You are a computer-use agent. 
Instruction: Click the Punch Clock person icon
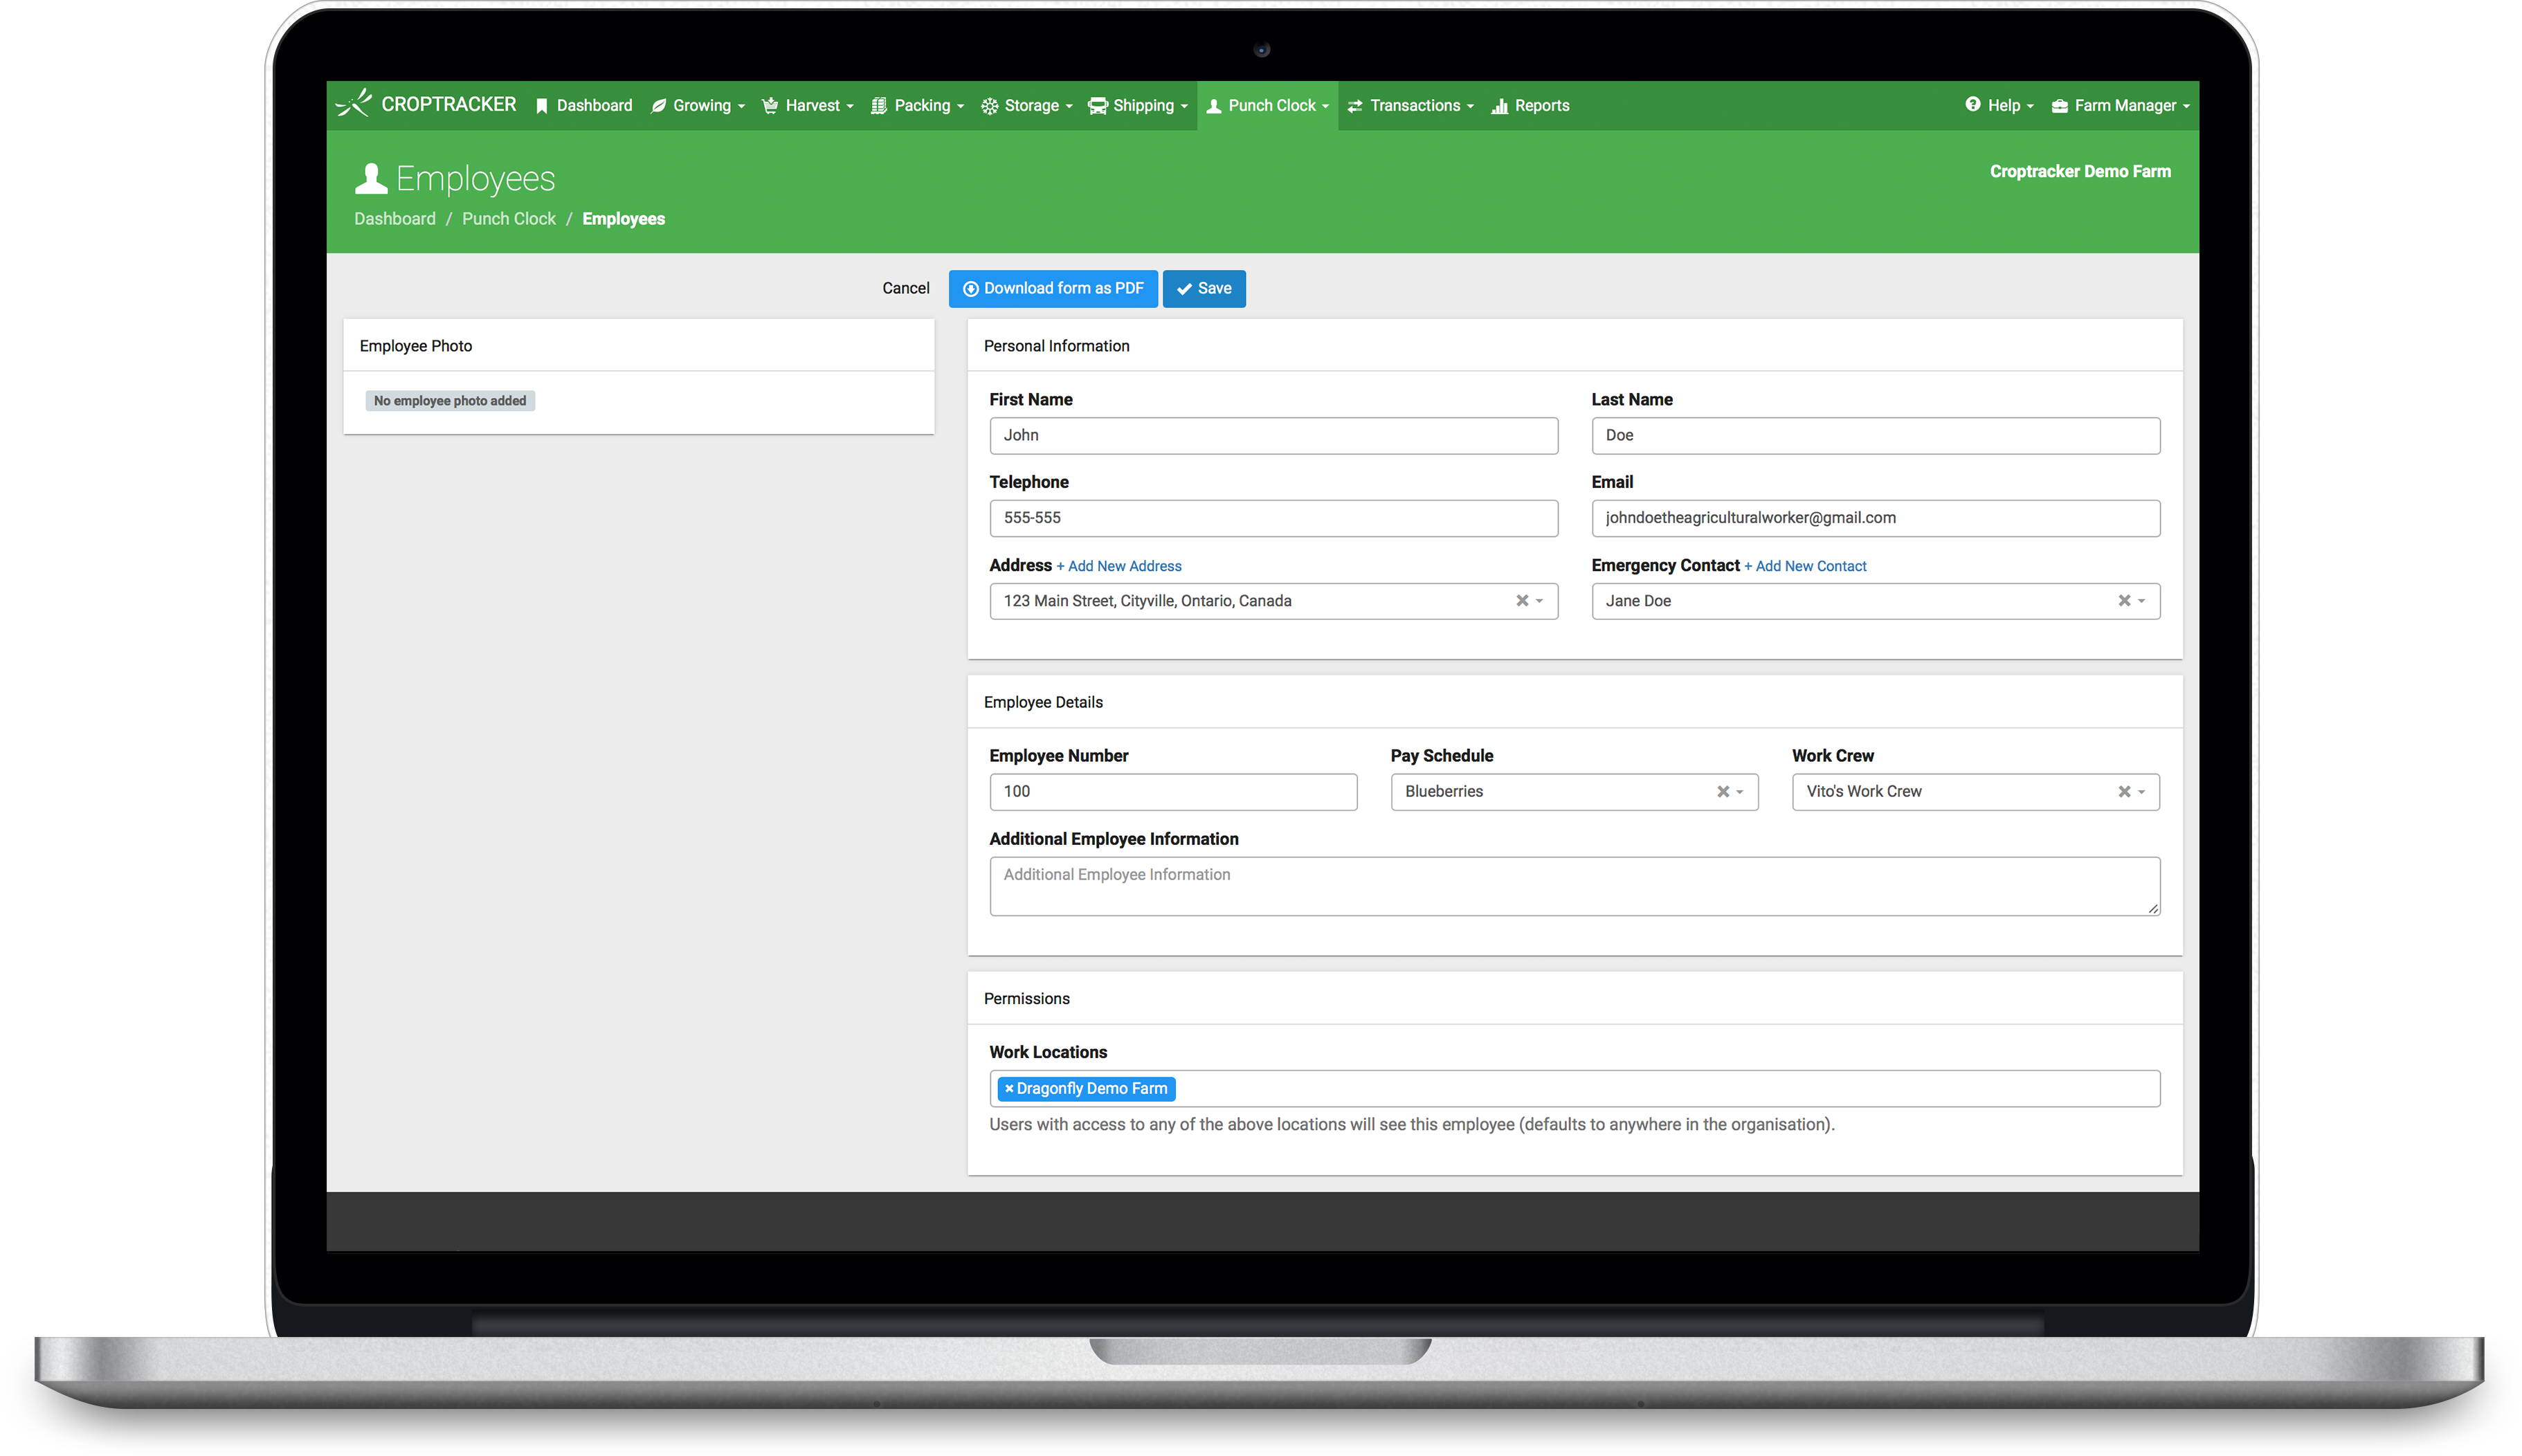[1213, 106]
